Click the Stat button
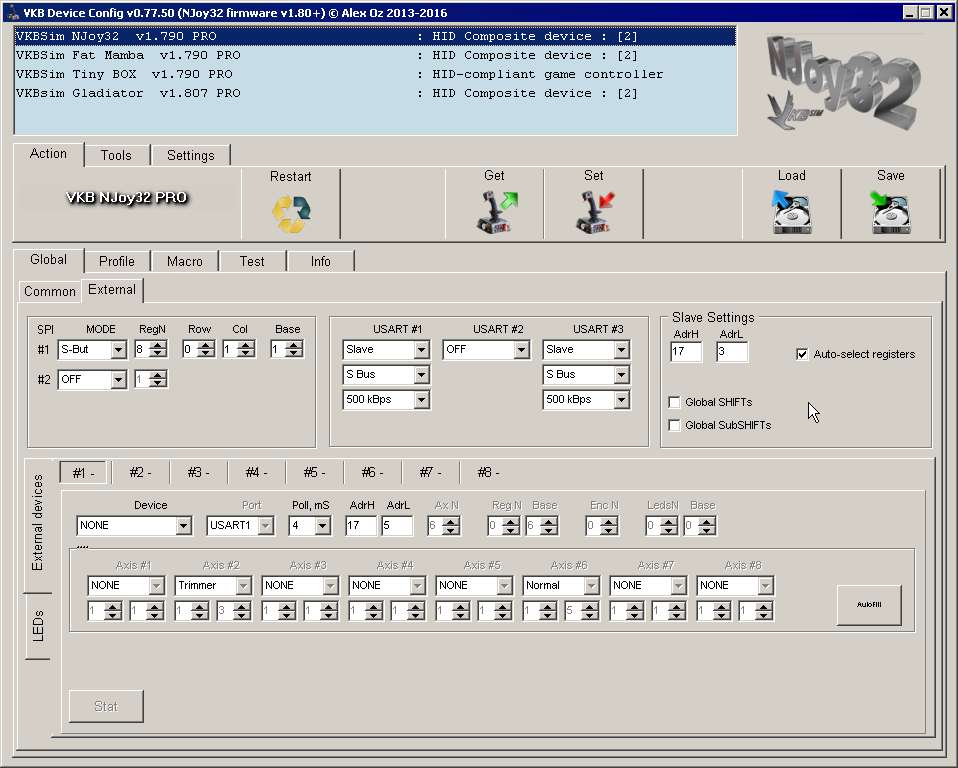 (106, 706)
